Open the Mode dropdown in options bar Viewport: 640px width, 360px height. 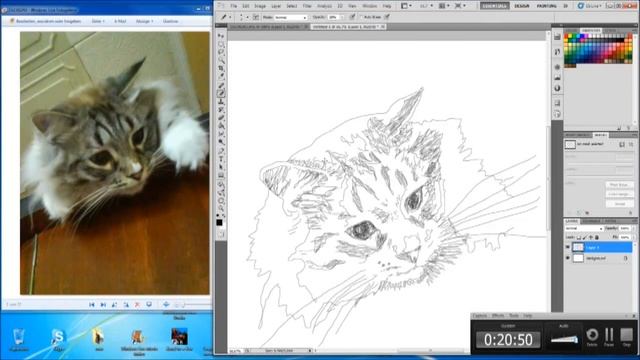coord(291,18)
